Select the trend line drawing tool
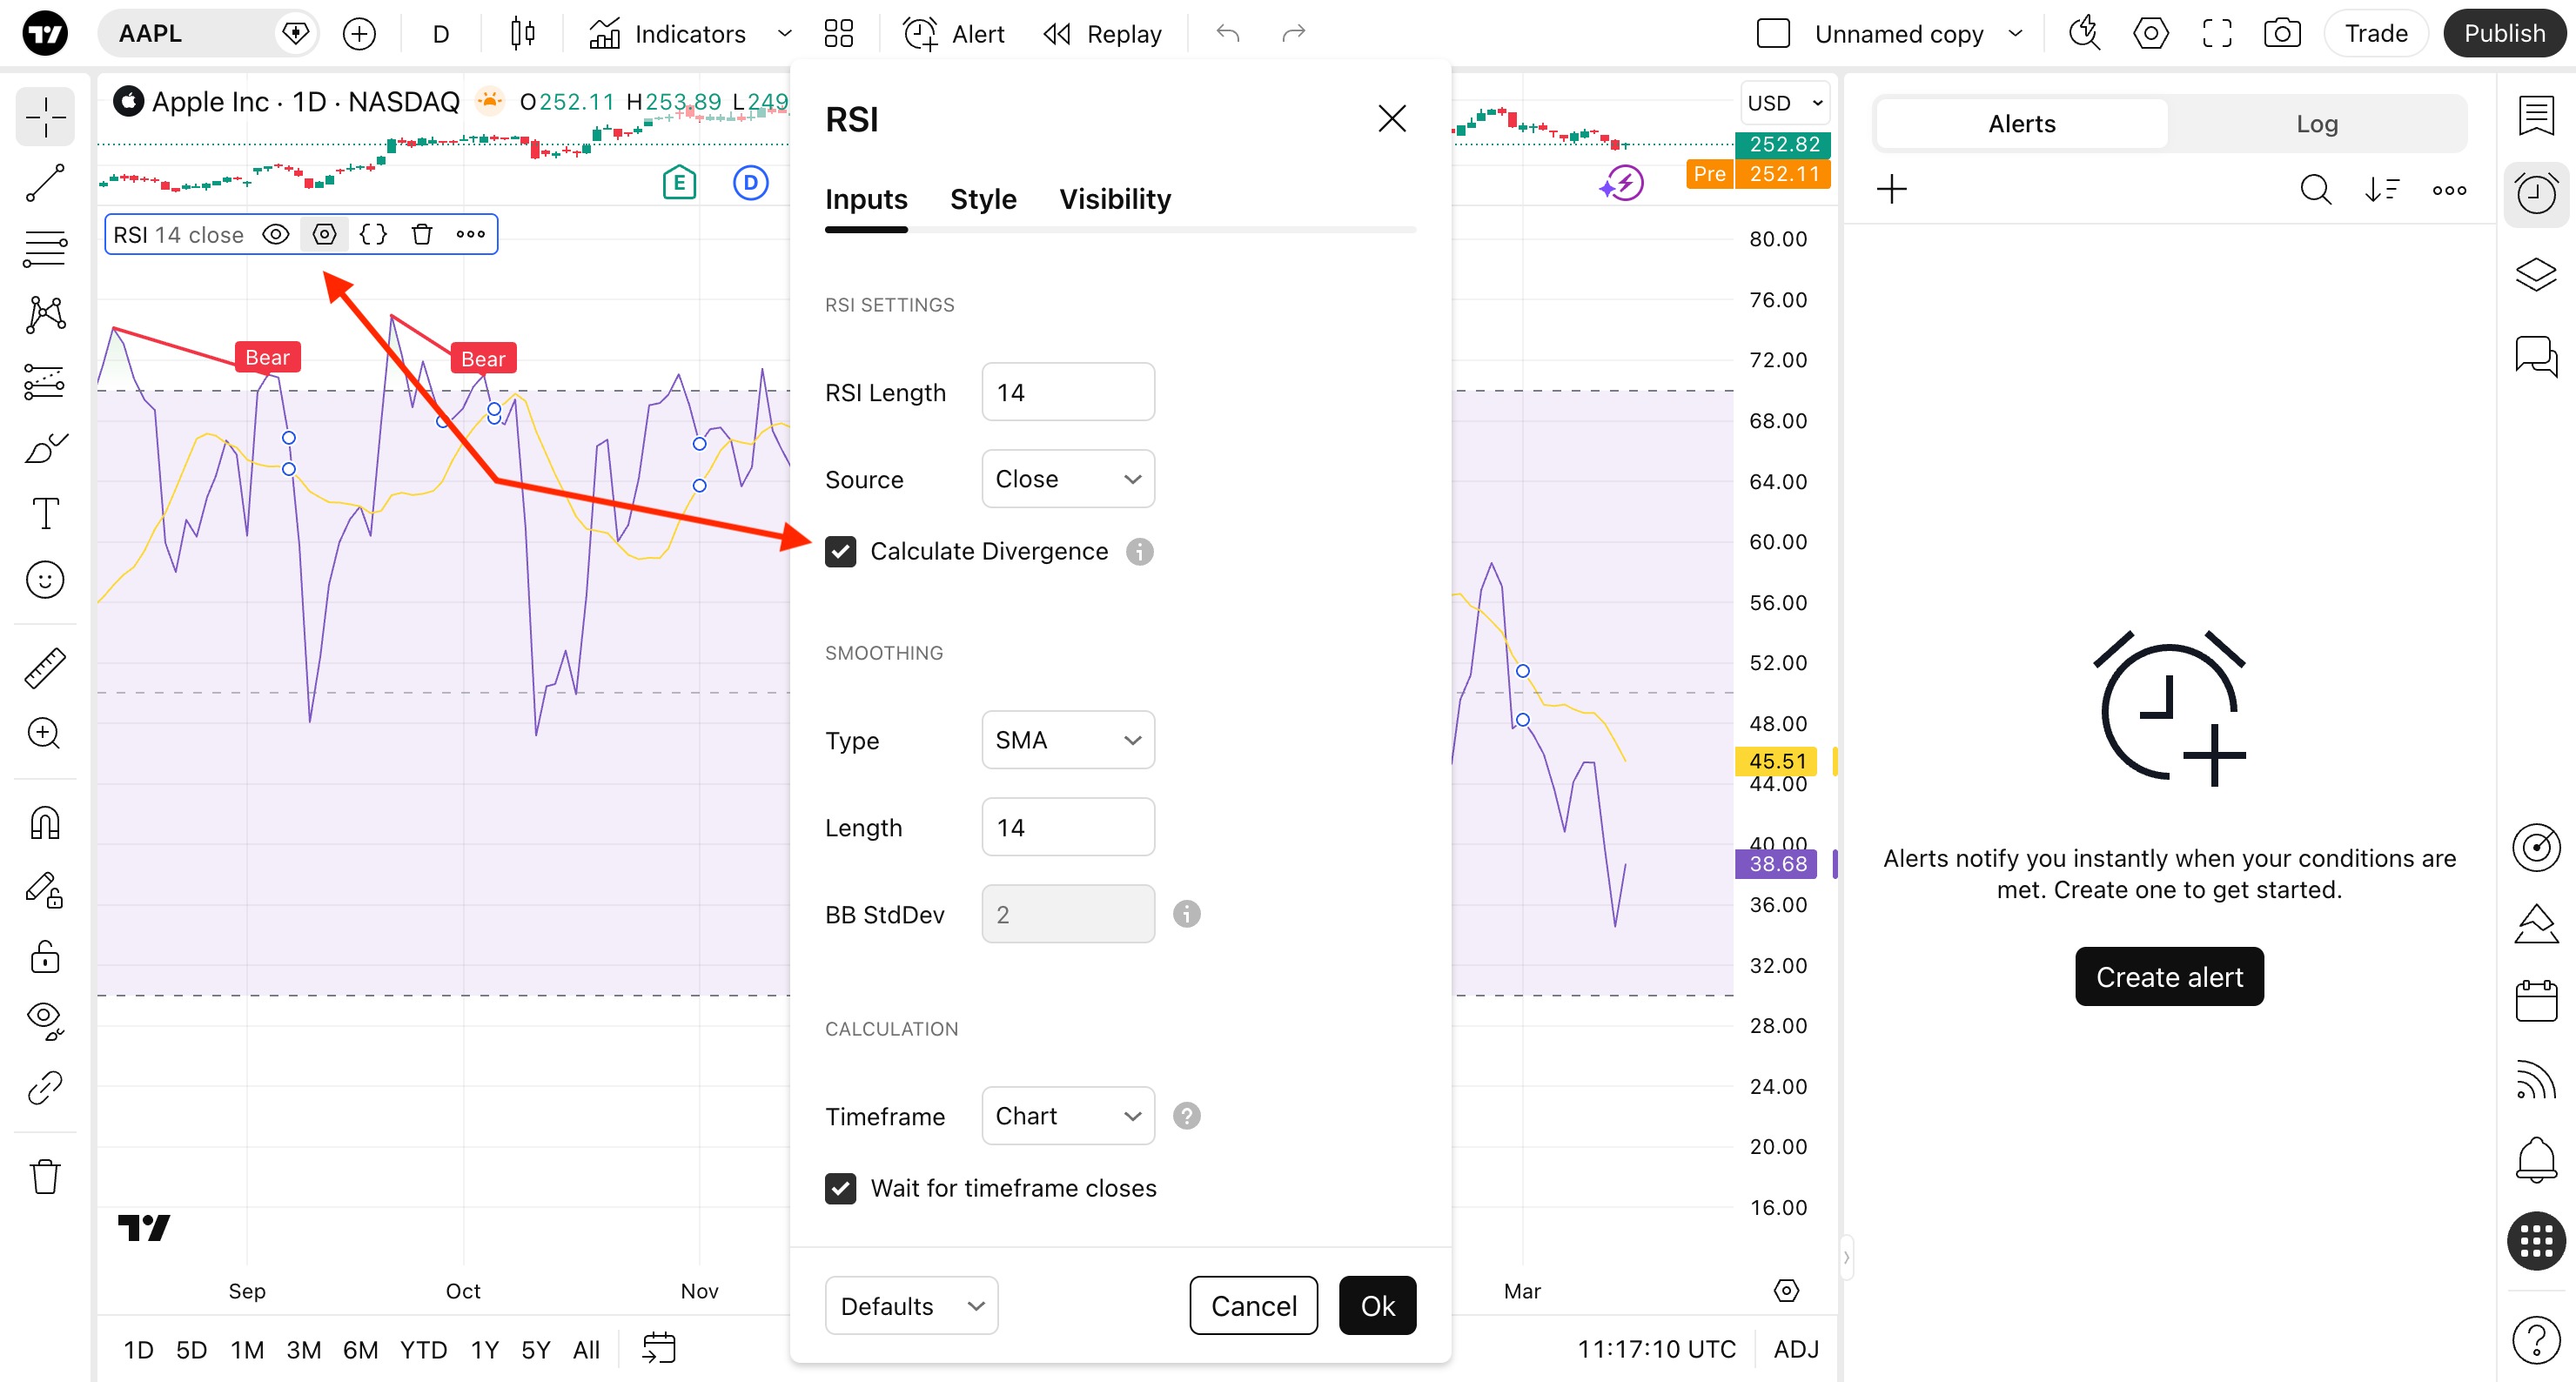 [45, 183]
